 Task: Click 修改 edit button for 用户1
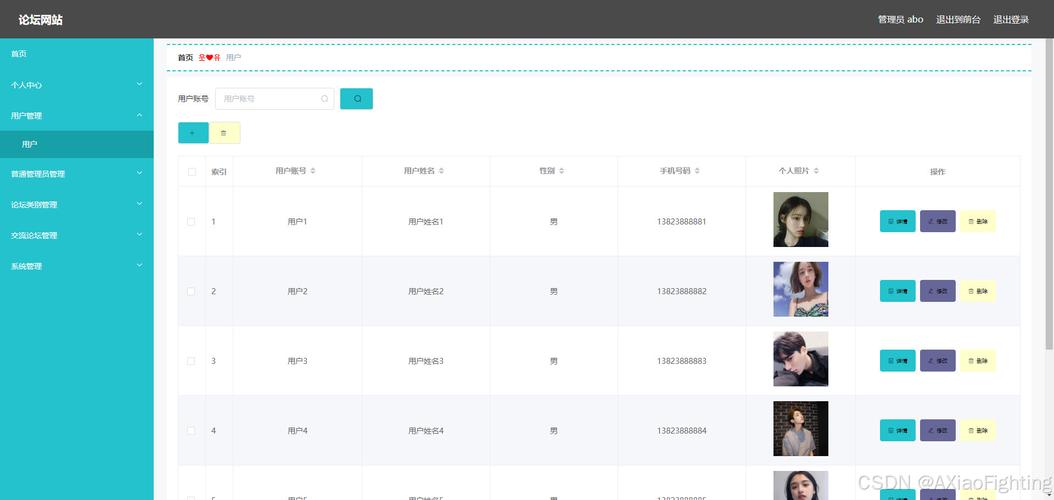point(938,221)
